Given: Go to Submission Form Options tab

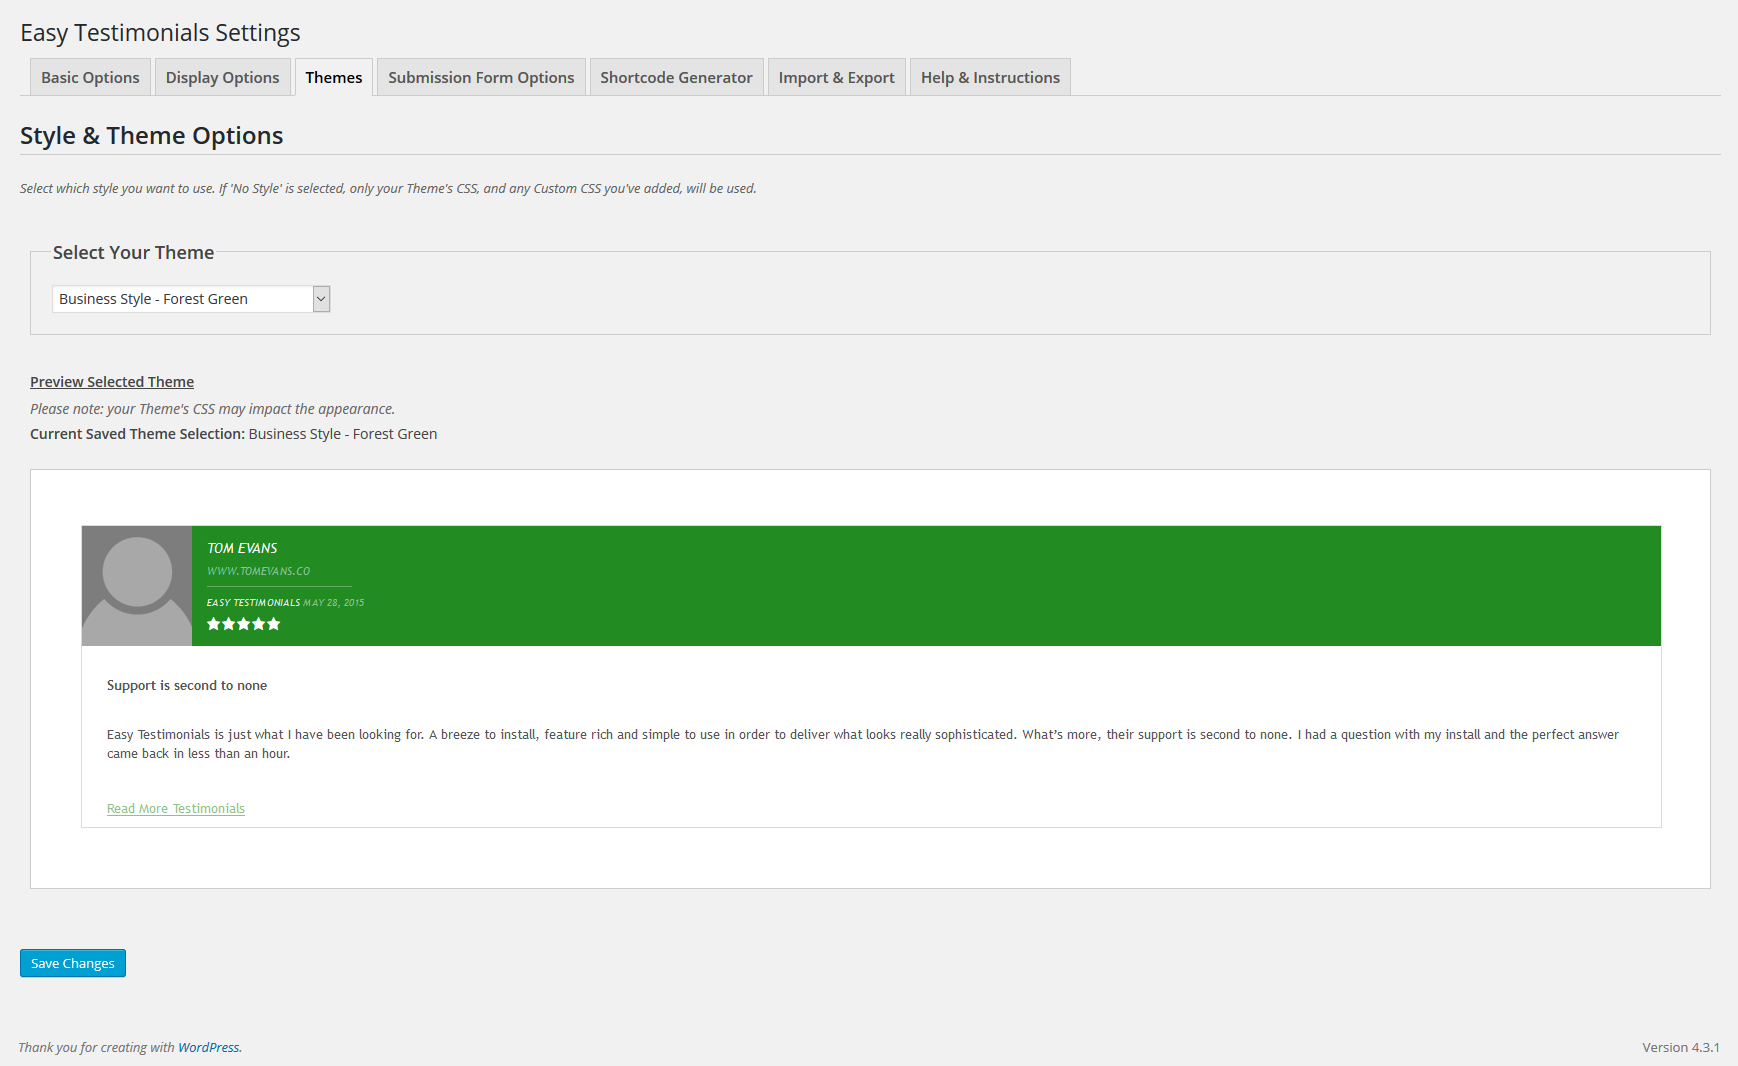Looking at the screenshot, I should click(481, 78).
